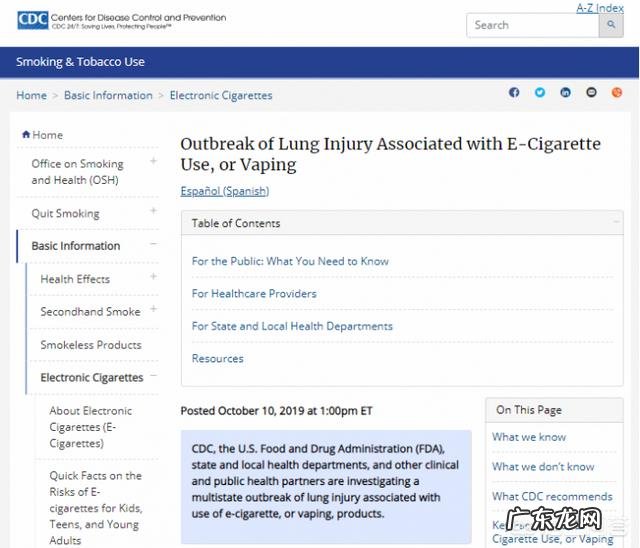Screen dimensions: 640x548
Task: Open Health Effects sidebar item
Action: click(x=75, y=279)
